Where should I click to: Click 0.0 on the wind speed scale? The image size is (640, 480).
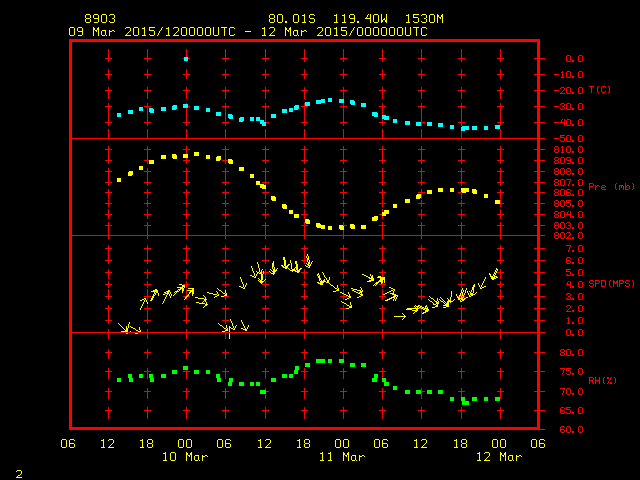tap(574, 333)
